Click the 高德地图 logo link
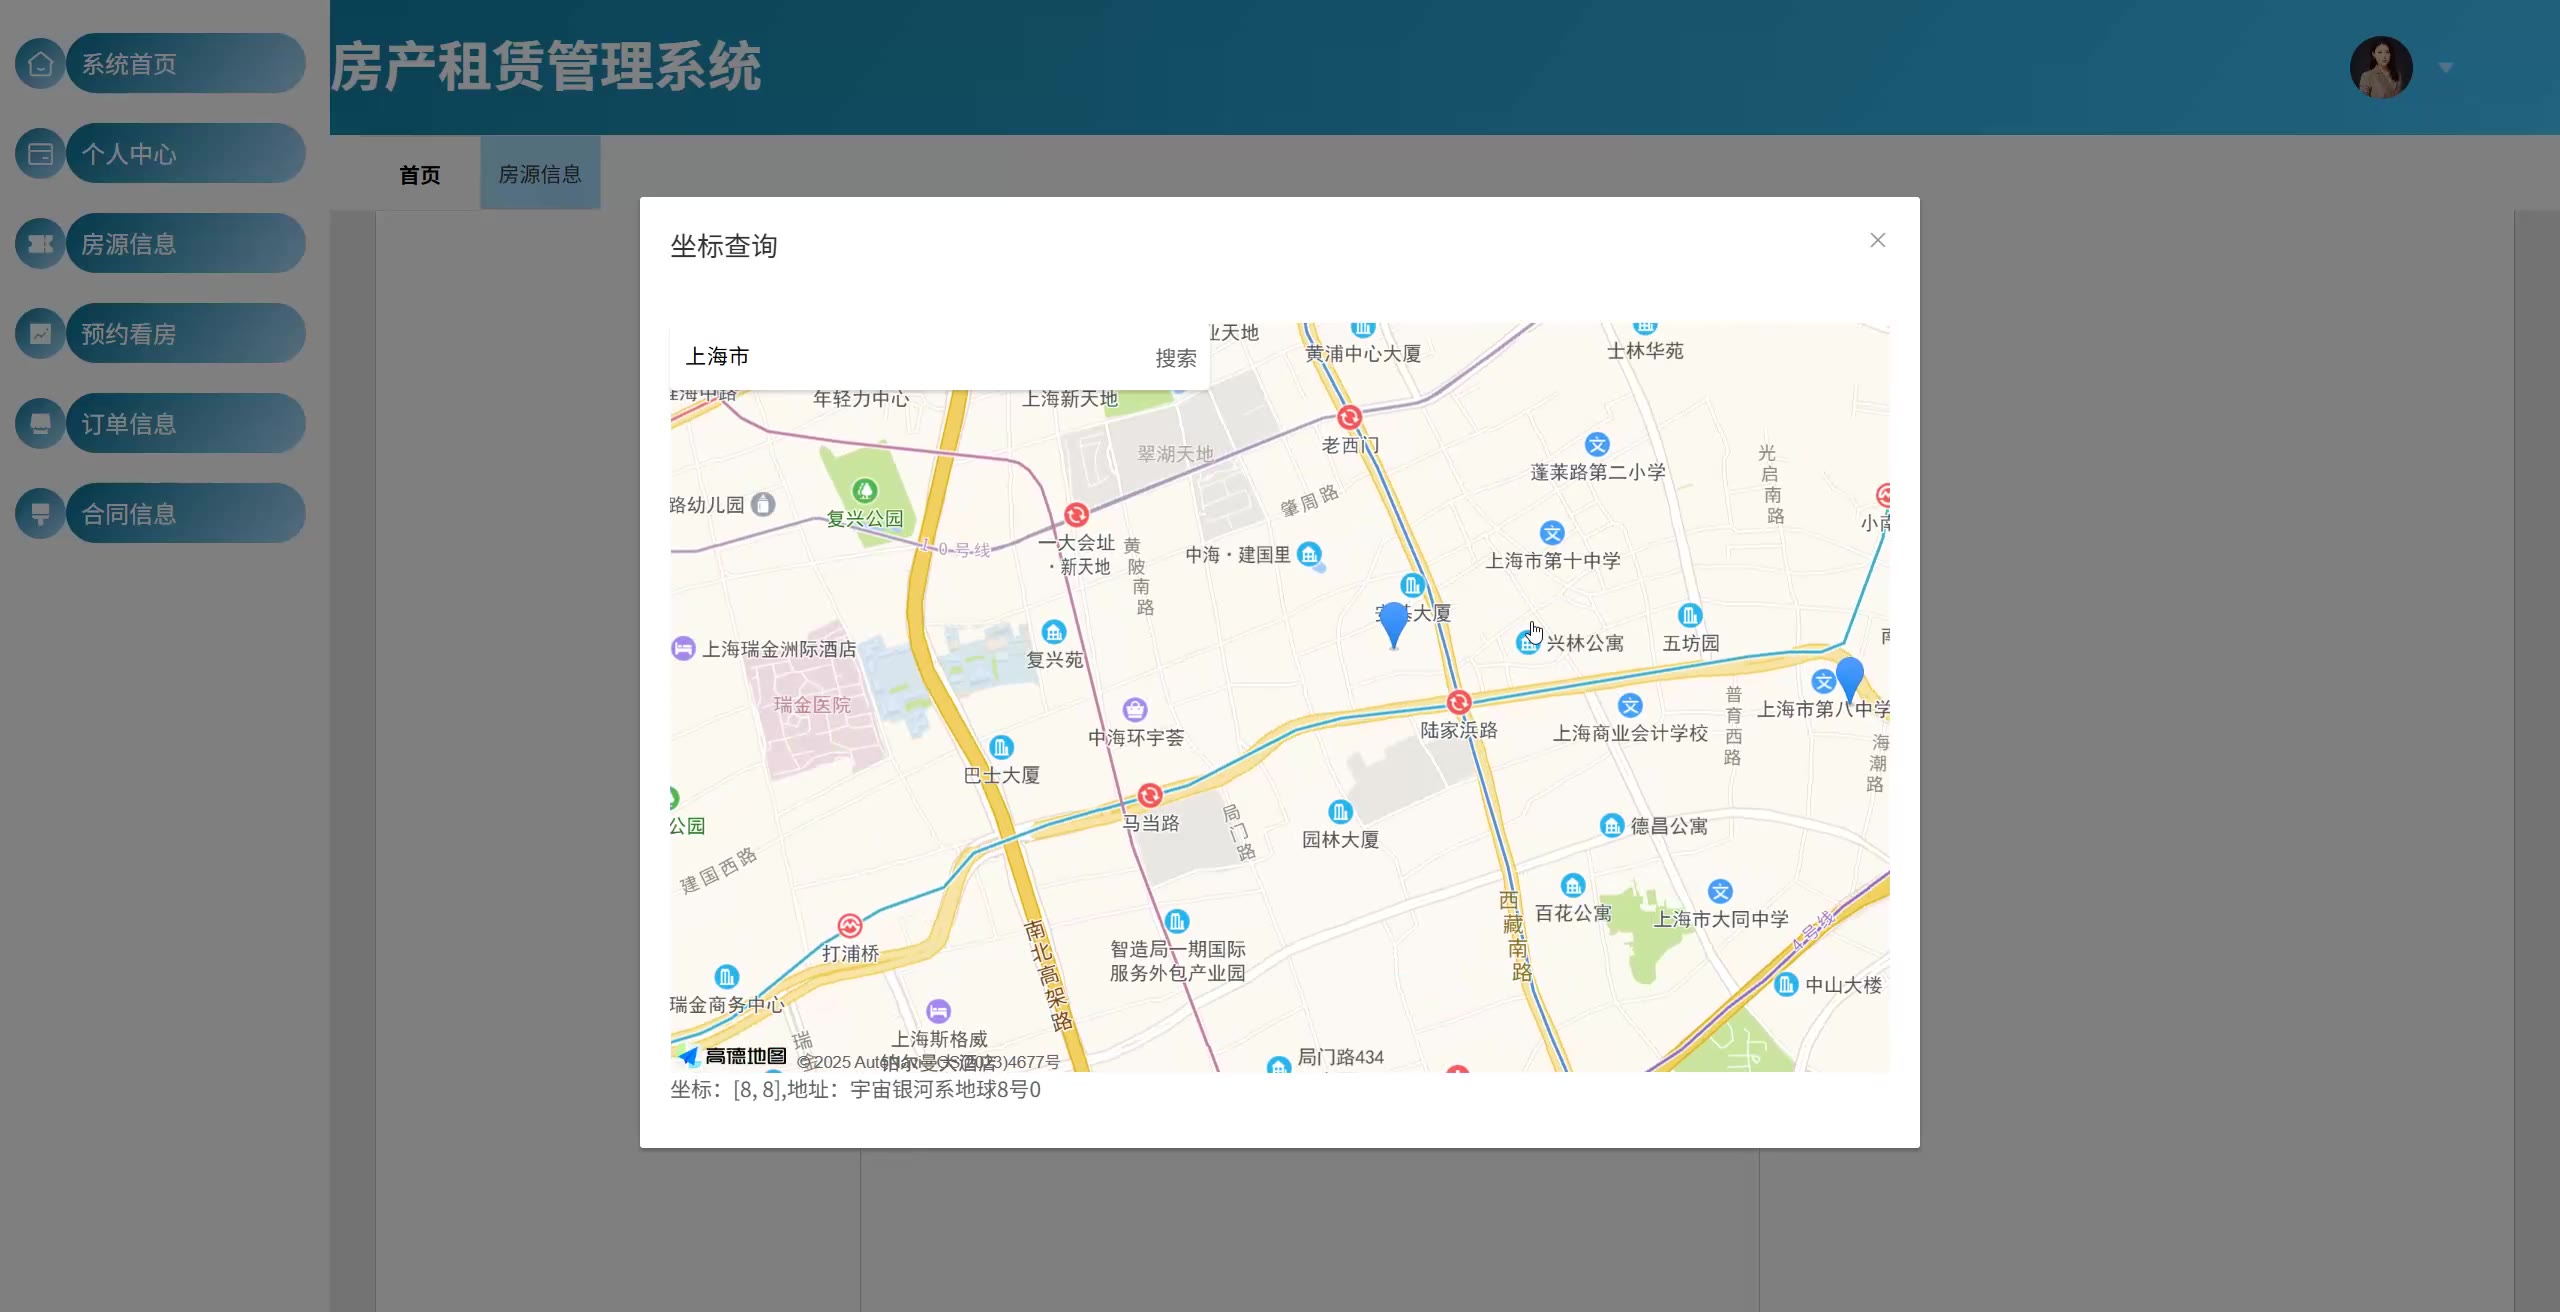 click(733, 1056)
